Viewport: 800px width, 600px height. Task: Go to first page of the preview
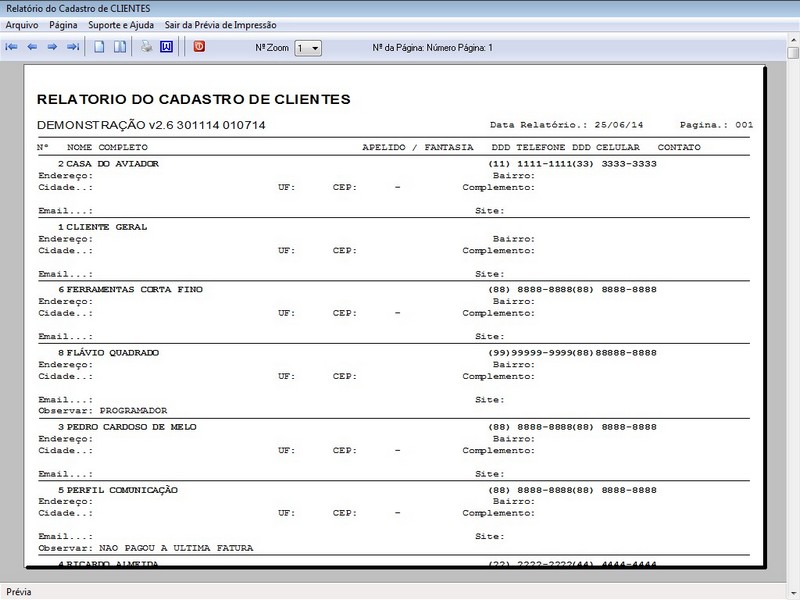(12, 47)
